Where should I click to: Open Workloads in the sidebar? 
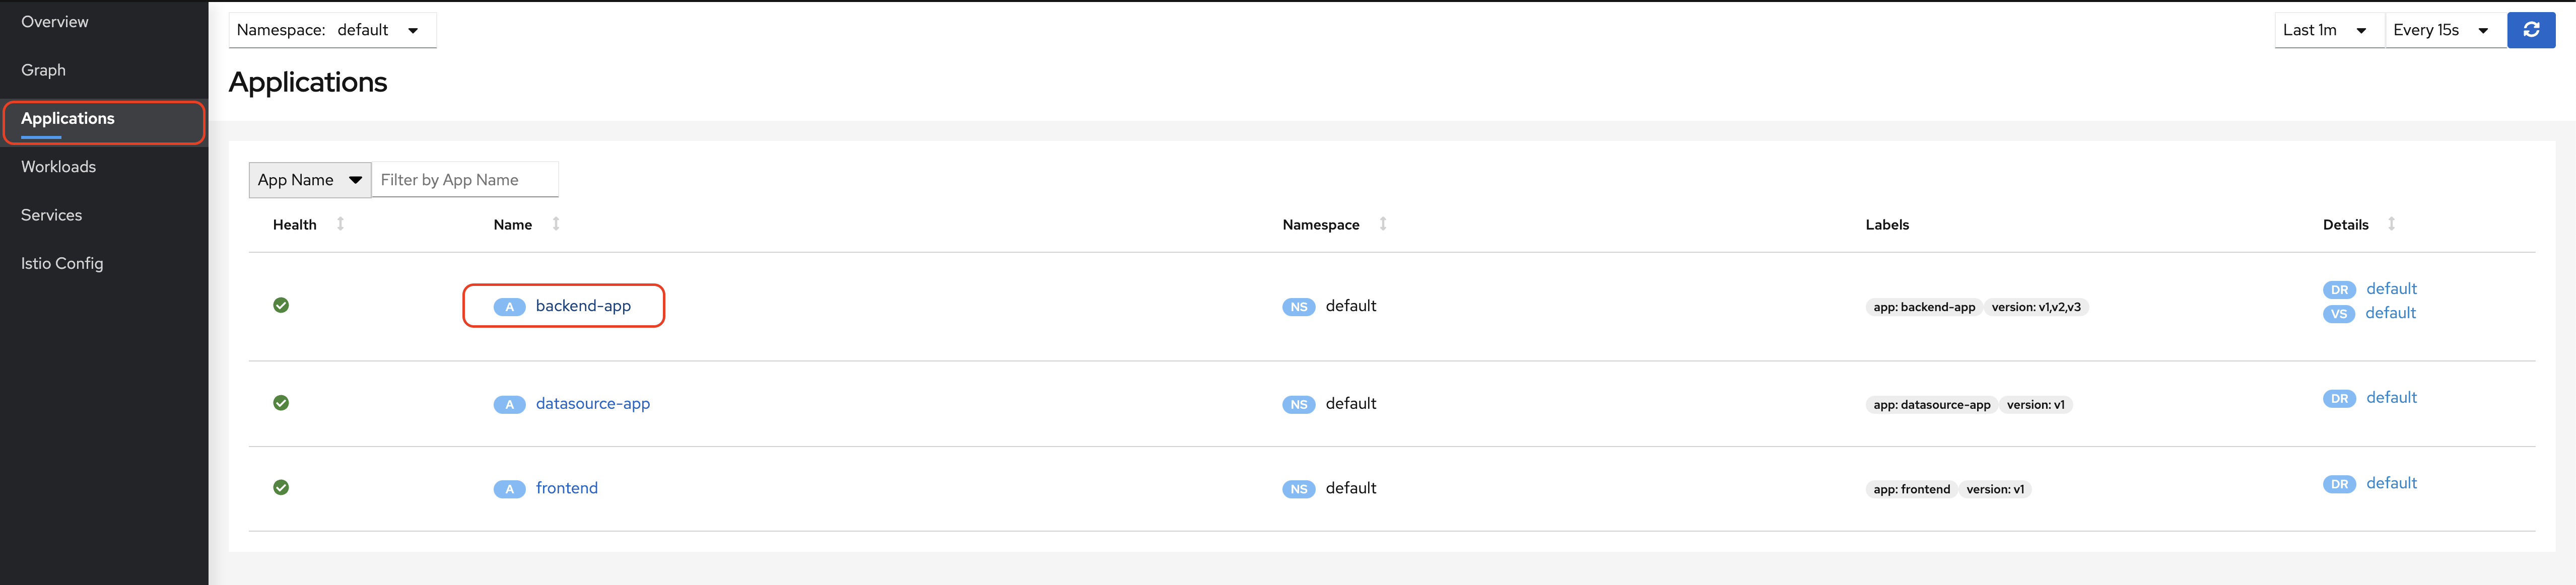pos(59,167)
